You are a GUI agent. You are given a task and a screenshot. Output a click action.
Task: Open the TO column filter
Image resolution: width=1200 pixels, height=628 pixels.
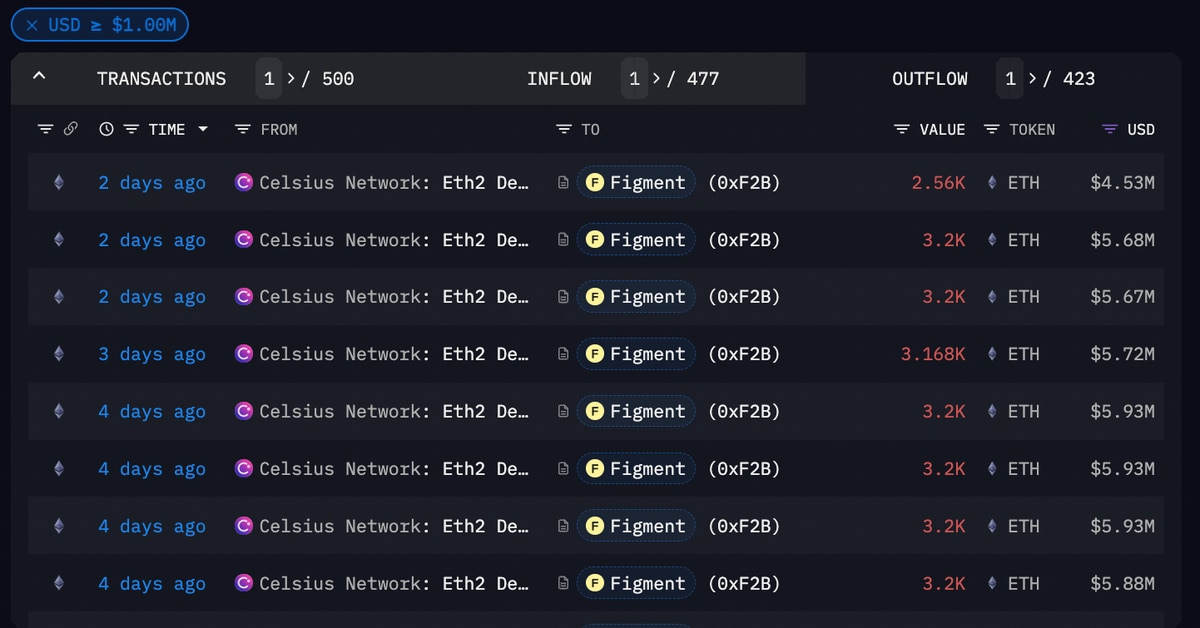coord(564,129)
